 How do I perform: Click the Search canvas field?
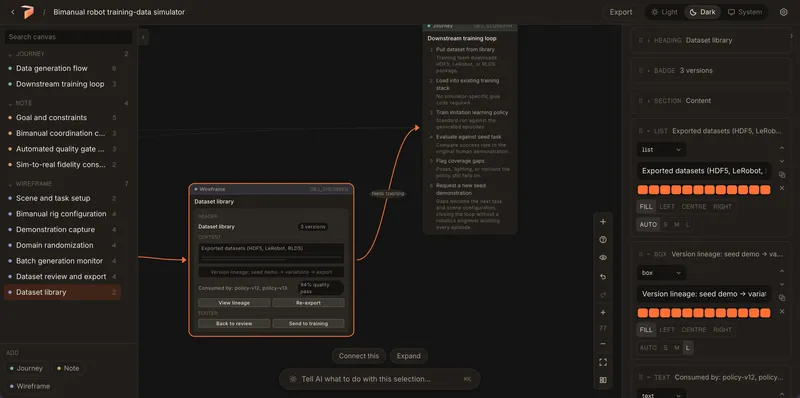point(68,37)
